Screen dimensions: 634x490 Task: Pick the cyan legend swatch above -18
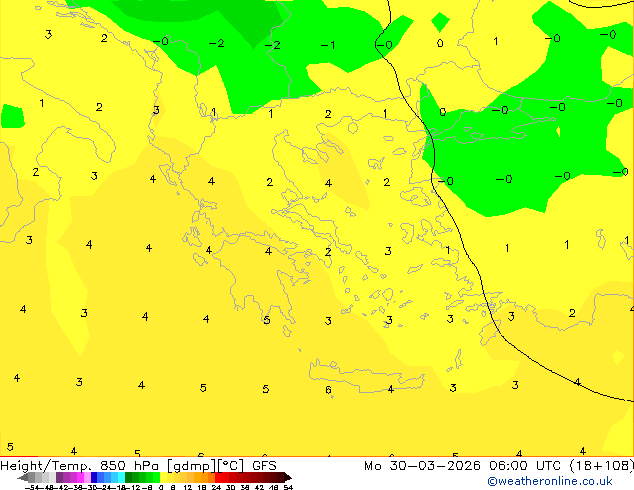[121, 477]
